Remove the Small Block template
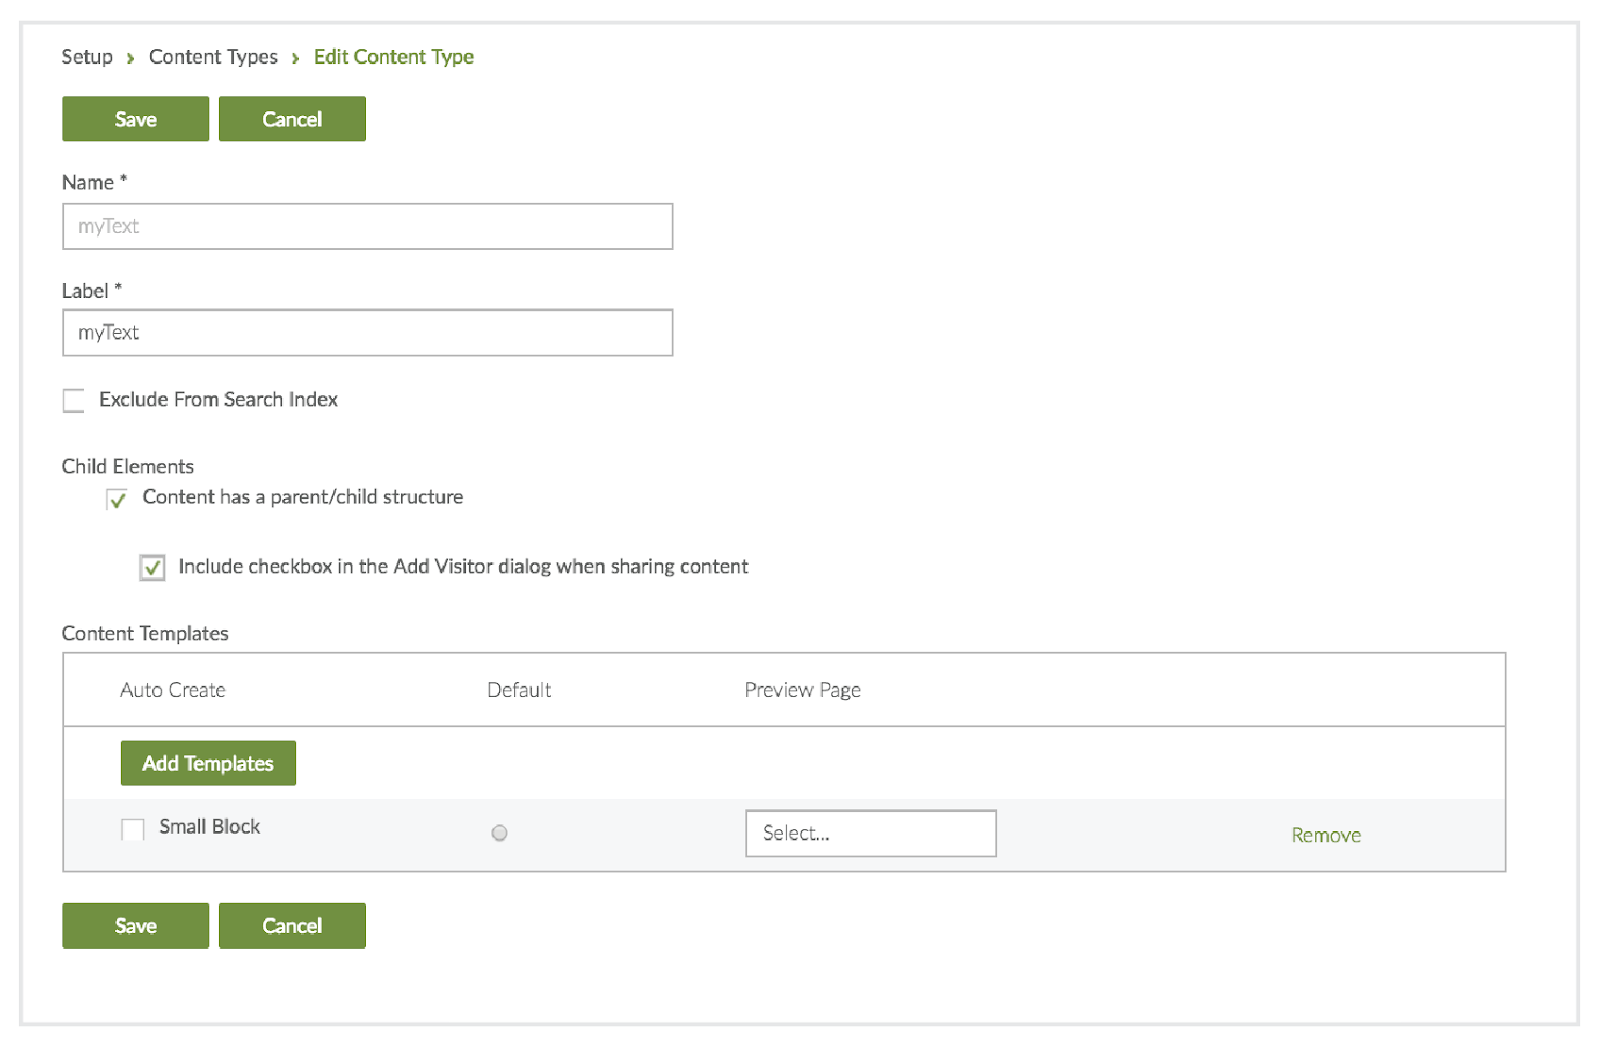The width and height of the screenshot is (1600, 1047). 1325,835
